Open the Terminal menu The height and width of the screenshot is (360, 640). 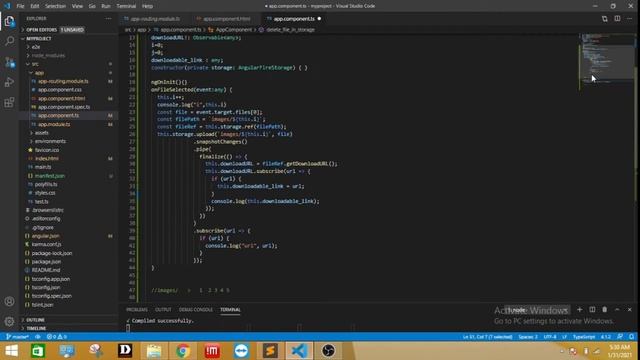coord(126,6)
